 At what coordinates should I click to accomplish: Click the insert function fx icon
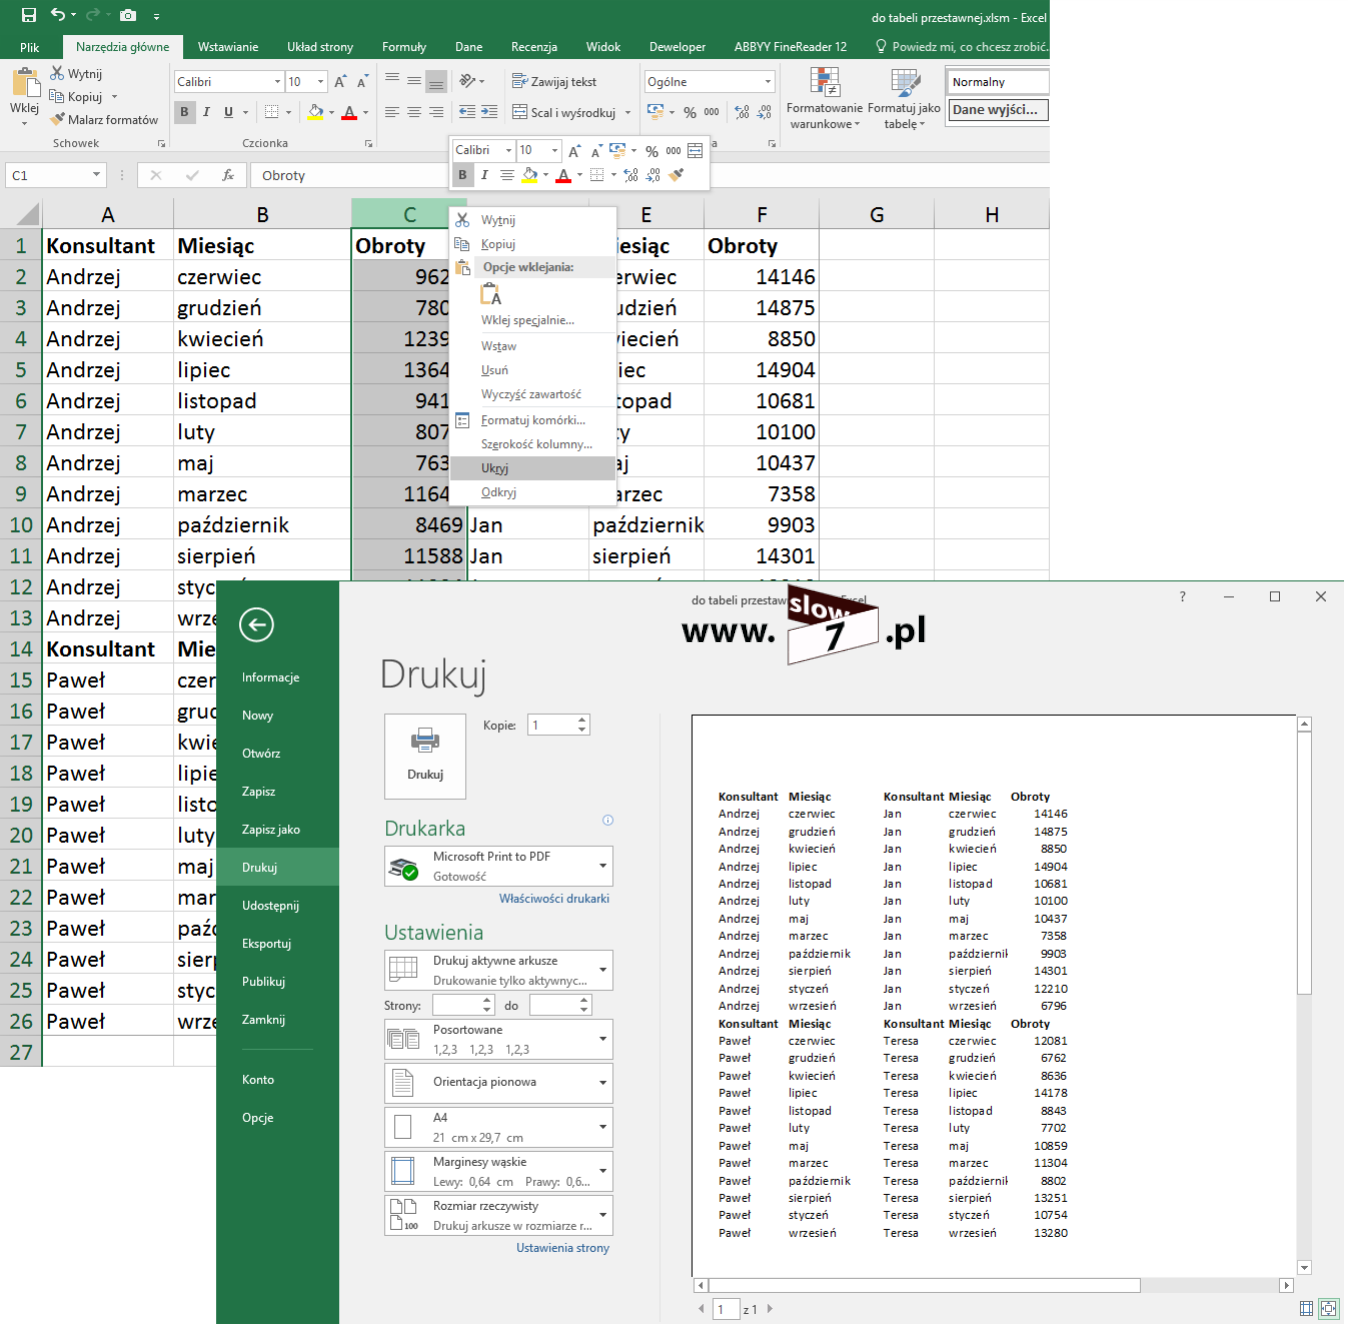click(x=228, y=175)
